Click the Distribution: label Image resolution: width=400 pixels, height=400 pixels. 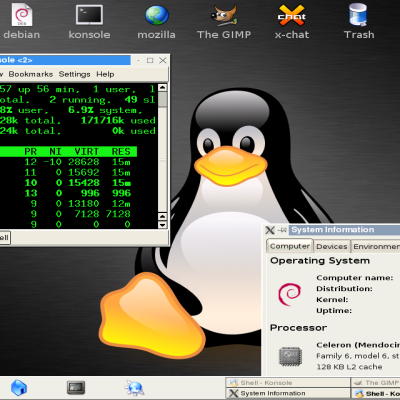click(344, 289)
